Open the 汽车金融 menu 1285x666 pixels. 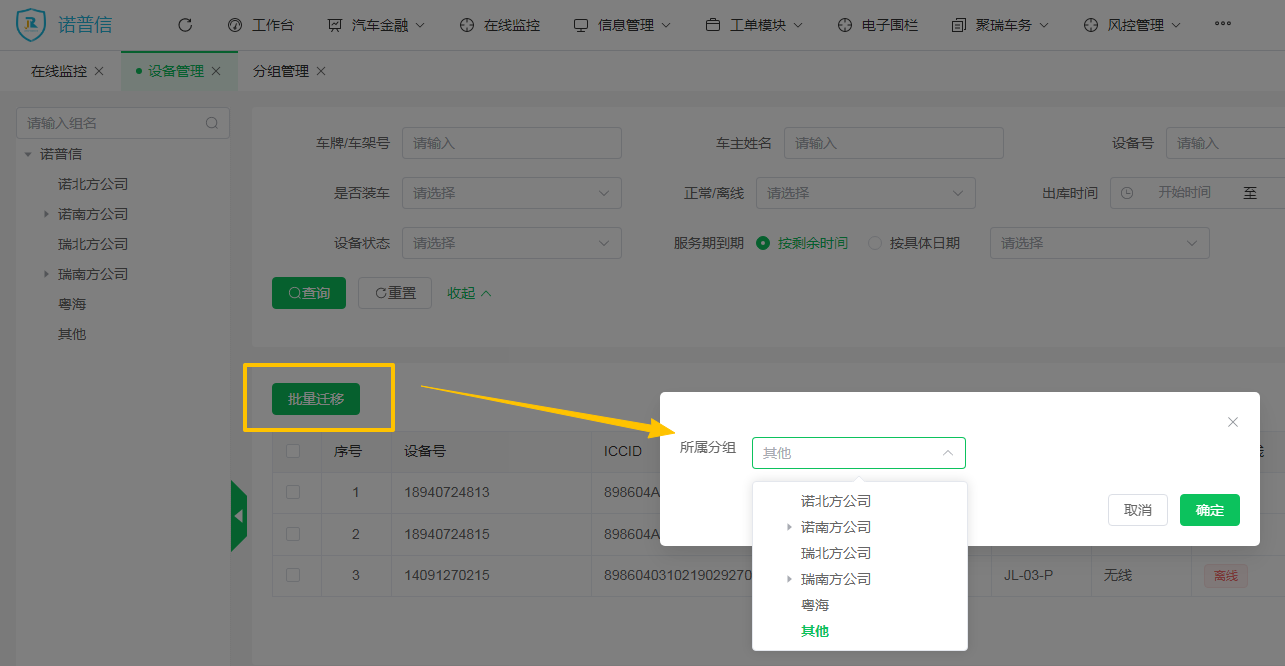[x=376, y=25]
